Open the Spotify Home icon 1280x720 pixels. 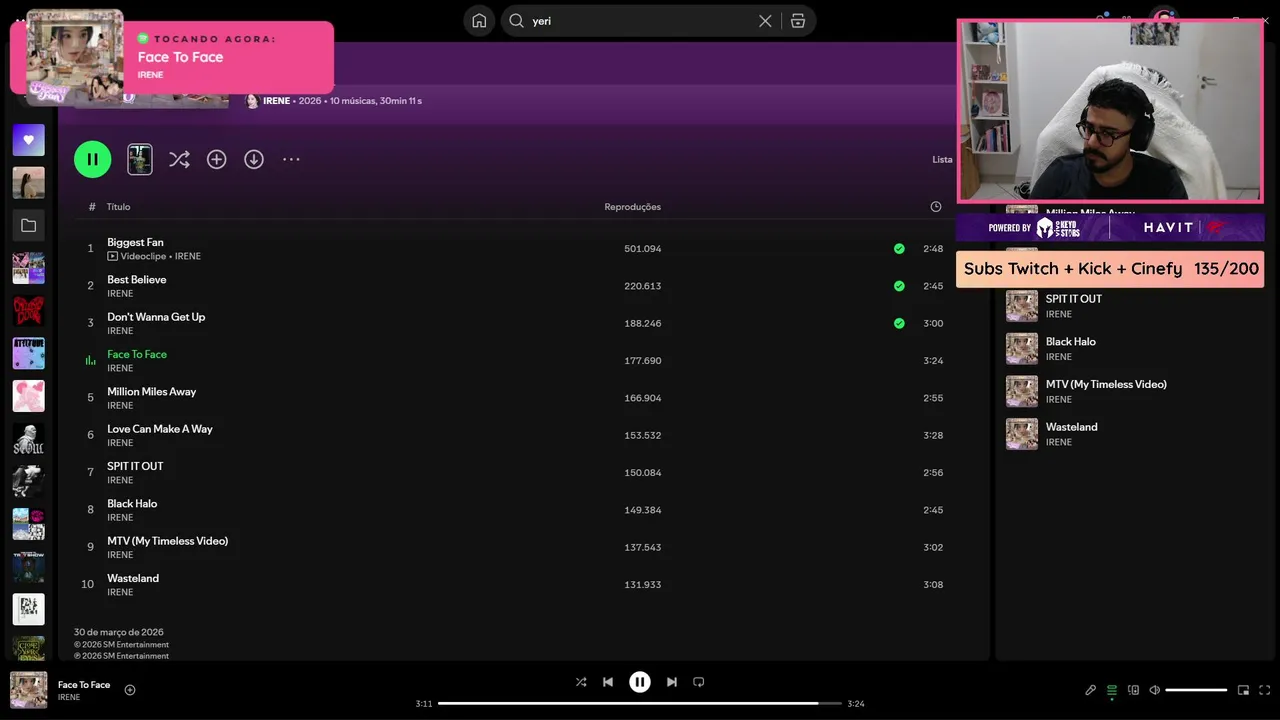(479, 21)
